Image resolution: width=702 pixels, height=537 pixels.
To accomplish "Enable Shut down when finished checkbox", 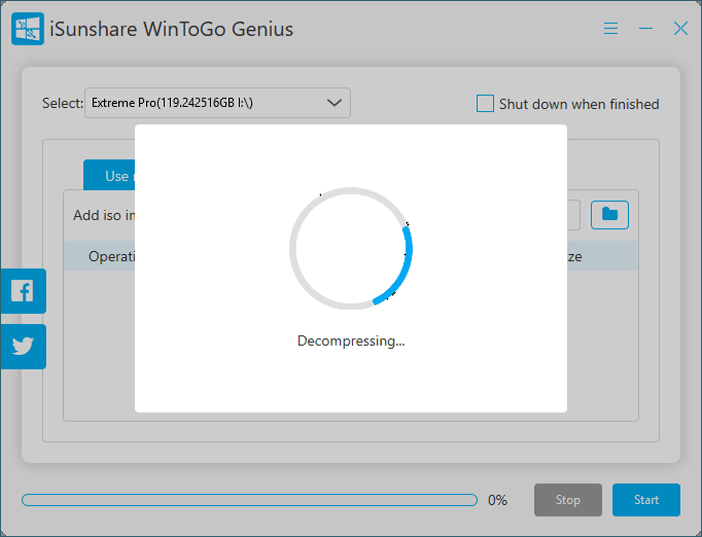I will click(485, 103).
